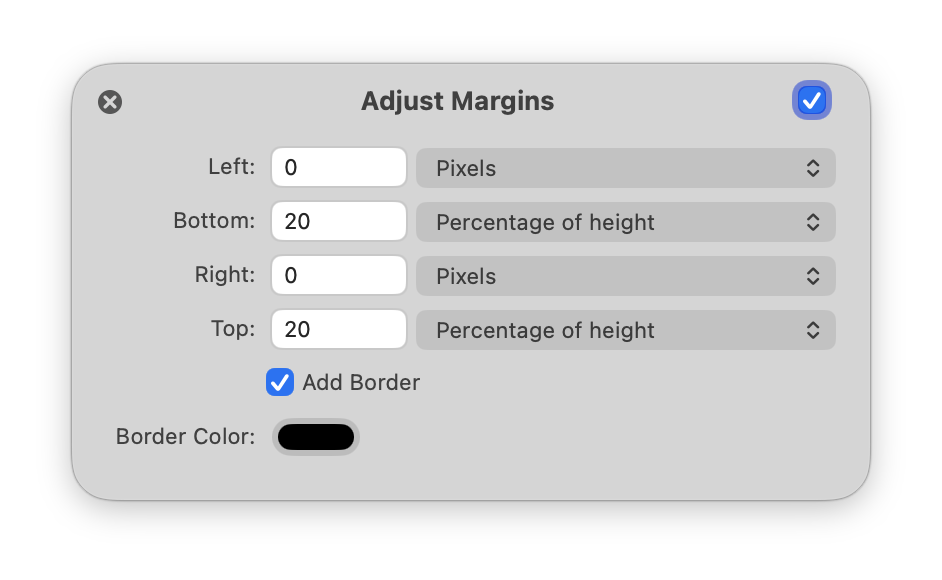
Task: Close the Adjust Margins dialog
Action: [110, 102]
